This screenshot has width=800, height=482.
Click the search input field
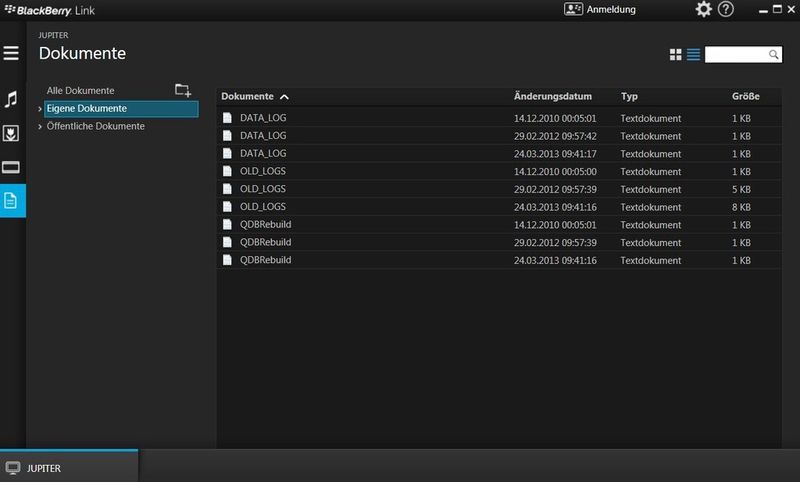coord(736,54)
